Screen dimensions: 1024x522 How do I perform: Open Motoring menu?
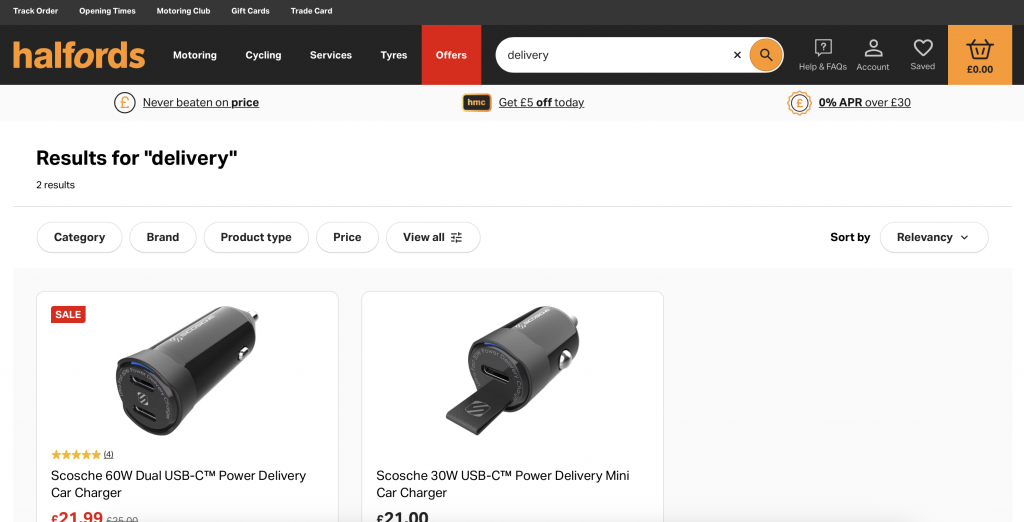[195, 55]
